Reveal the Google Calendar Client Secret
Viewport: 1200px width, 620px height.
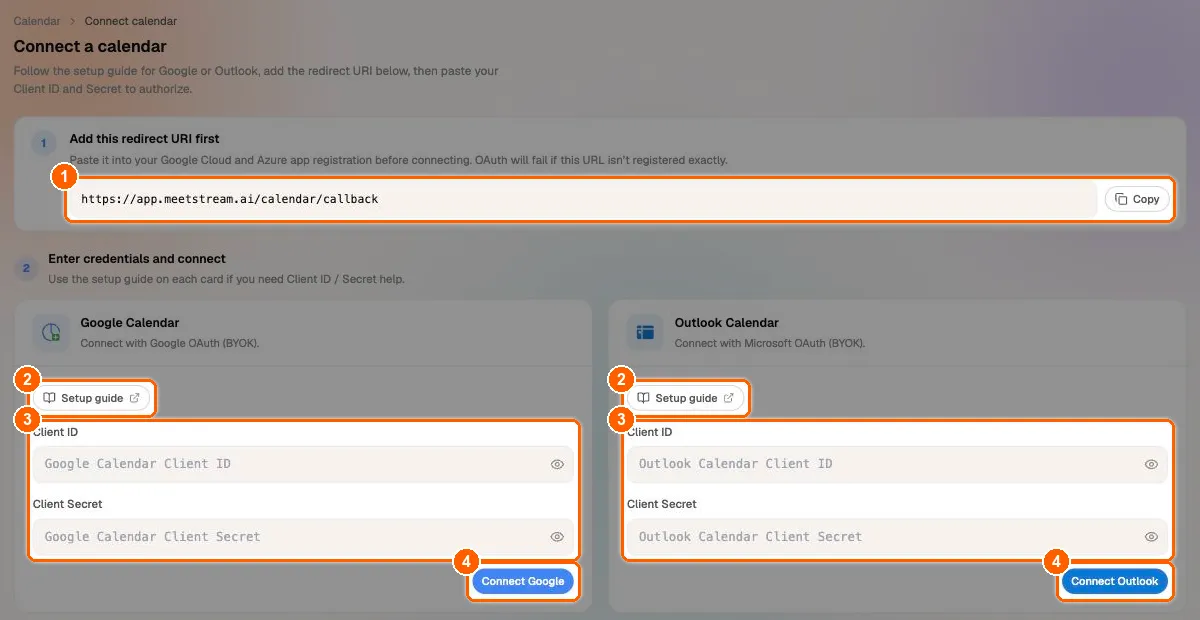pyautogui.click(x=557, y=537)
